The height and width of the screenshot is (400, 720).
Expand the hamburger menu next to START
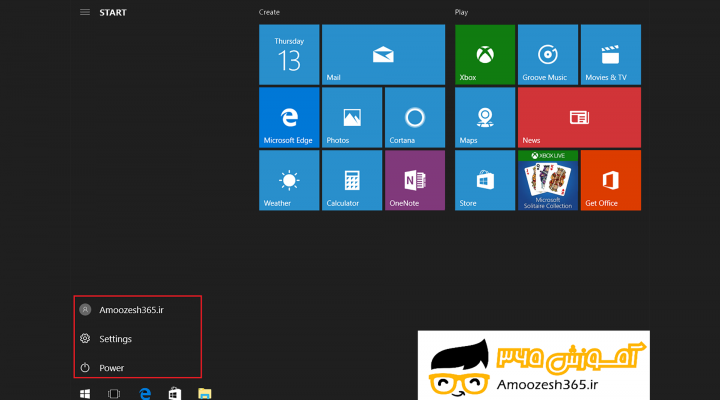click(85, 12)
